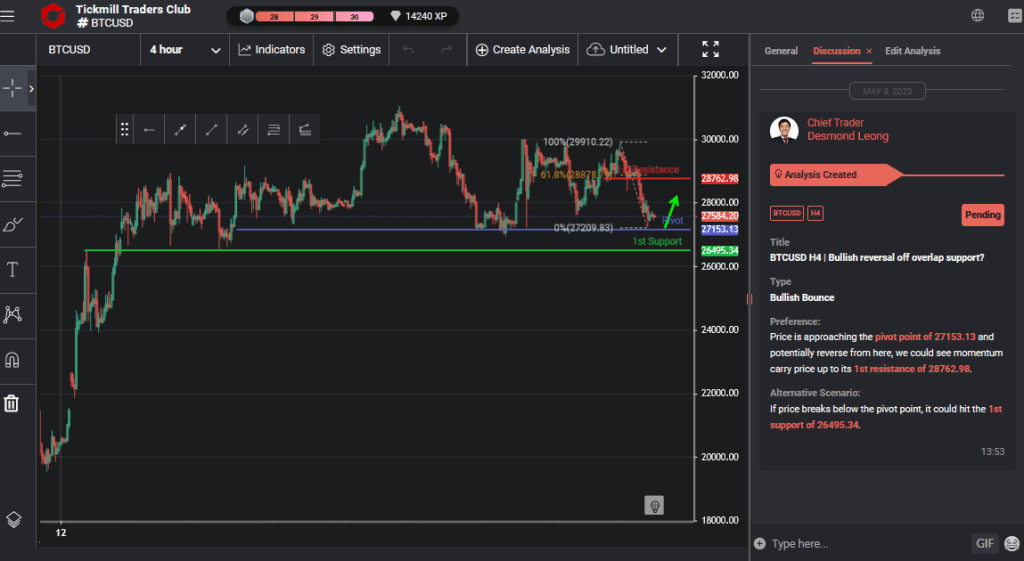Click the top-right panel layout icon
The width and height of the screenshot is (1024, 561).
click(x=1015, y=15)
